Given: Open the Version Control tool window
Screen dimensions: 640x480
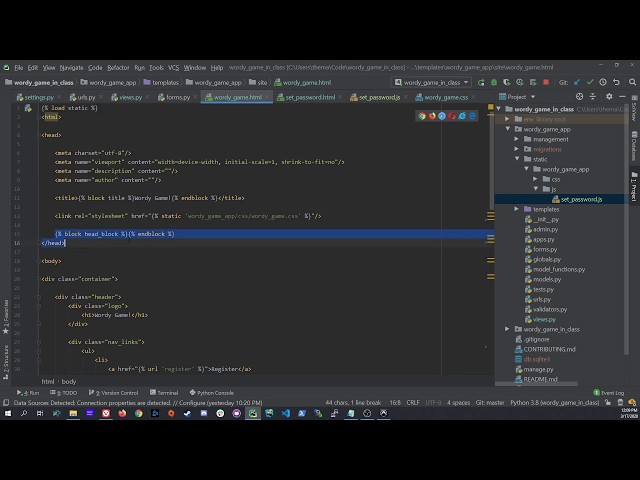Looking at the screenshot, I should point(113,393).
